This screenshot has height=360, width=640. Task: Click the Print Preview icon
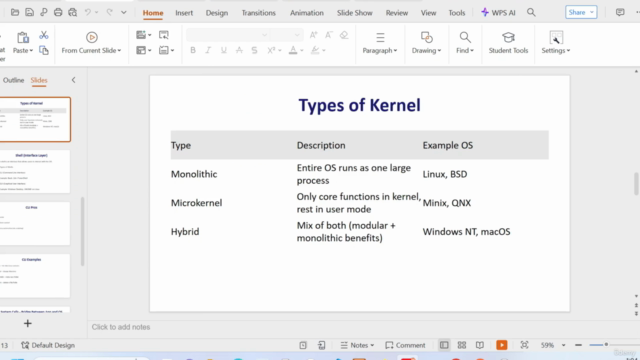pos(73,12)
